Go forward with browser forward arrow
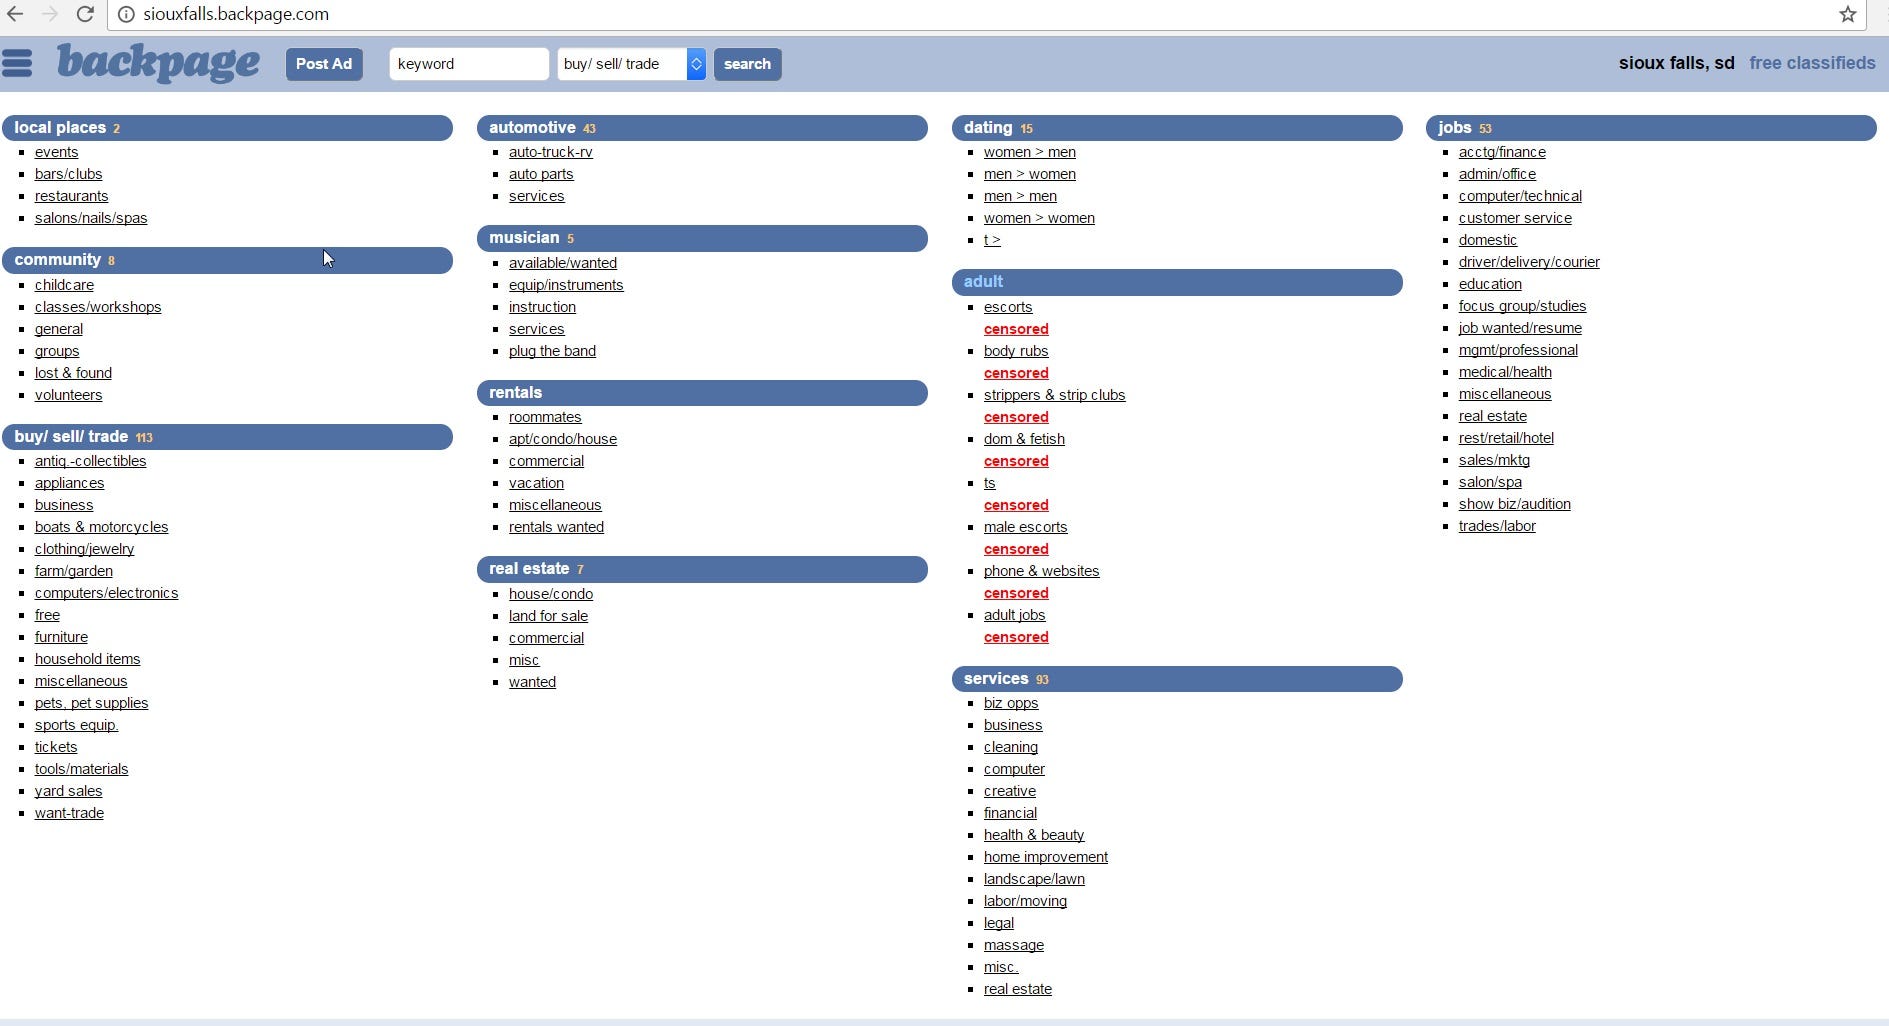 coord(50,14)
